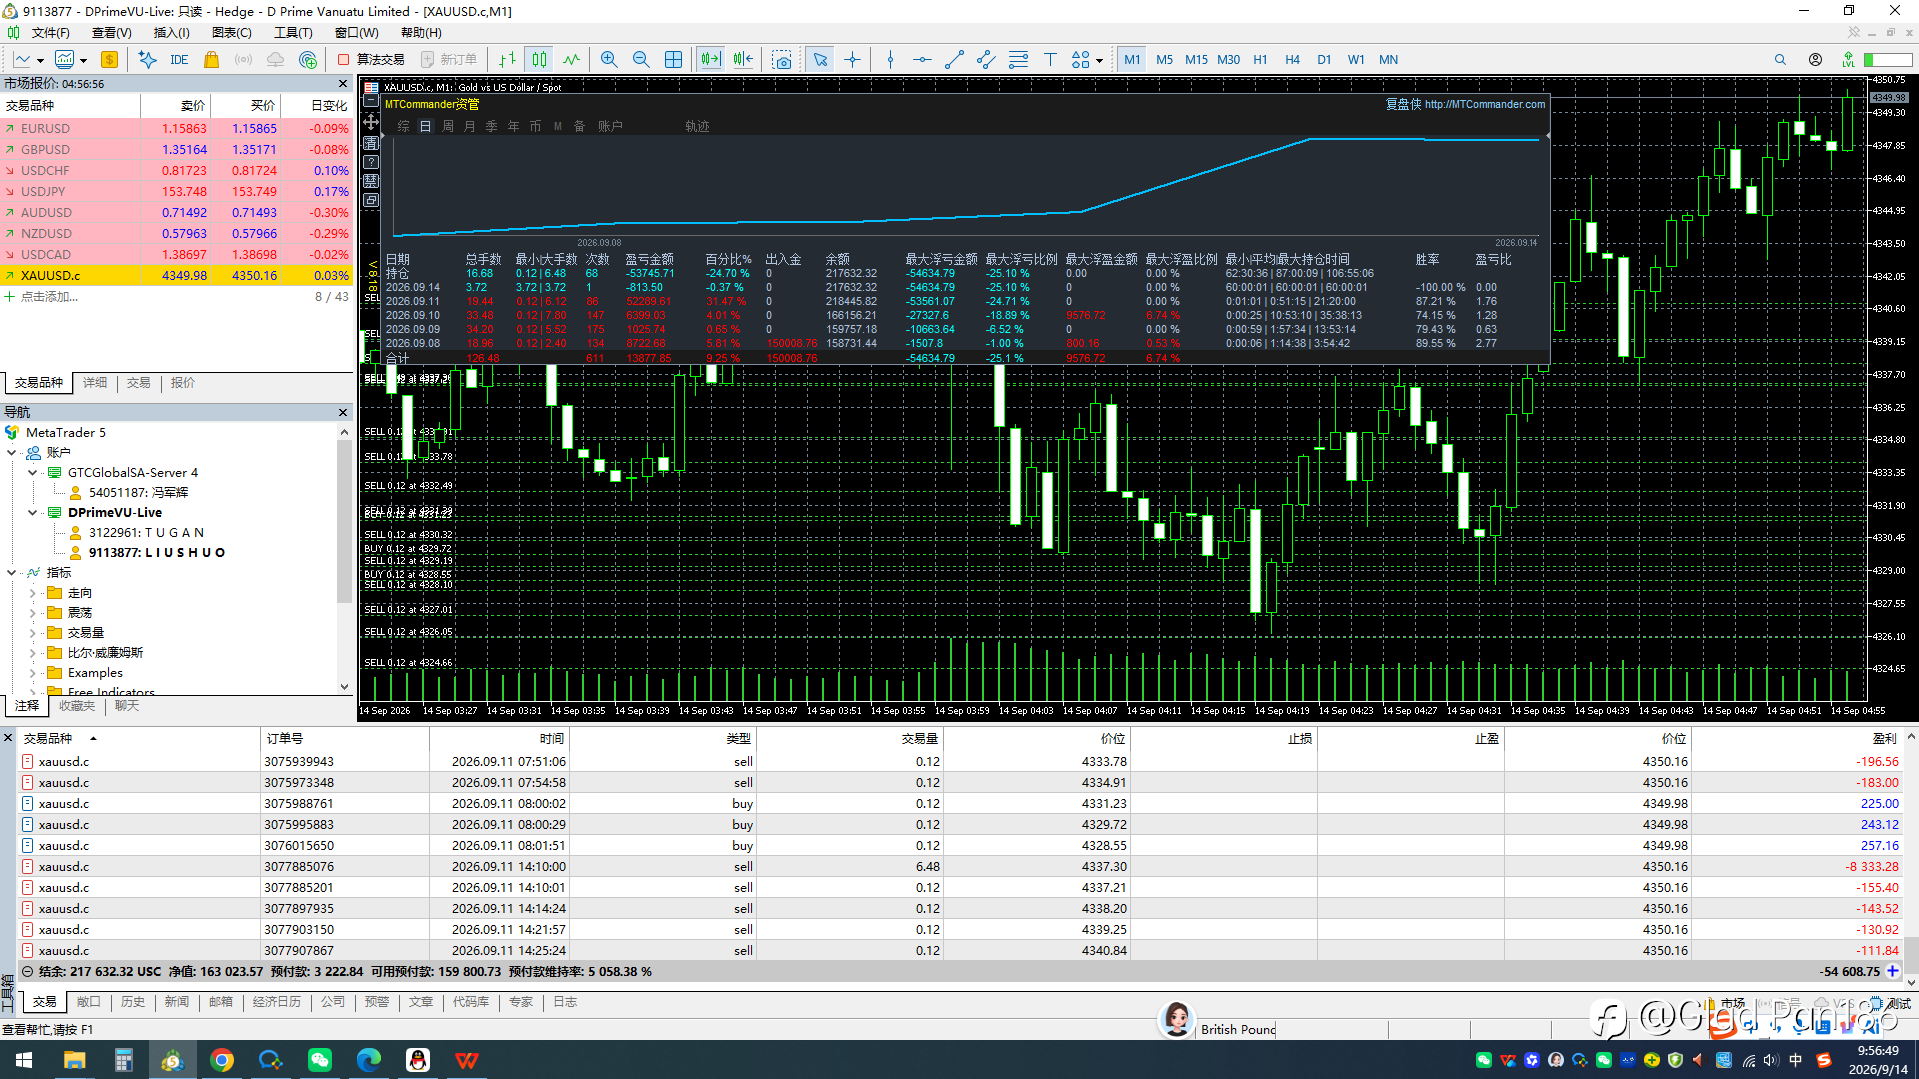Switch chart to line chart mode
The height and width of the screenshot is (1079, 1919).
(x=571, y=60)
